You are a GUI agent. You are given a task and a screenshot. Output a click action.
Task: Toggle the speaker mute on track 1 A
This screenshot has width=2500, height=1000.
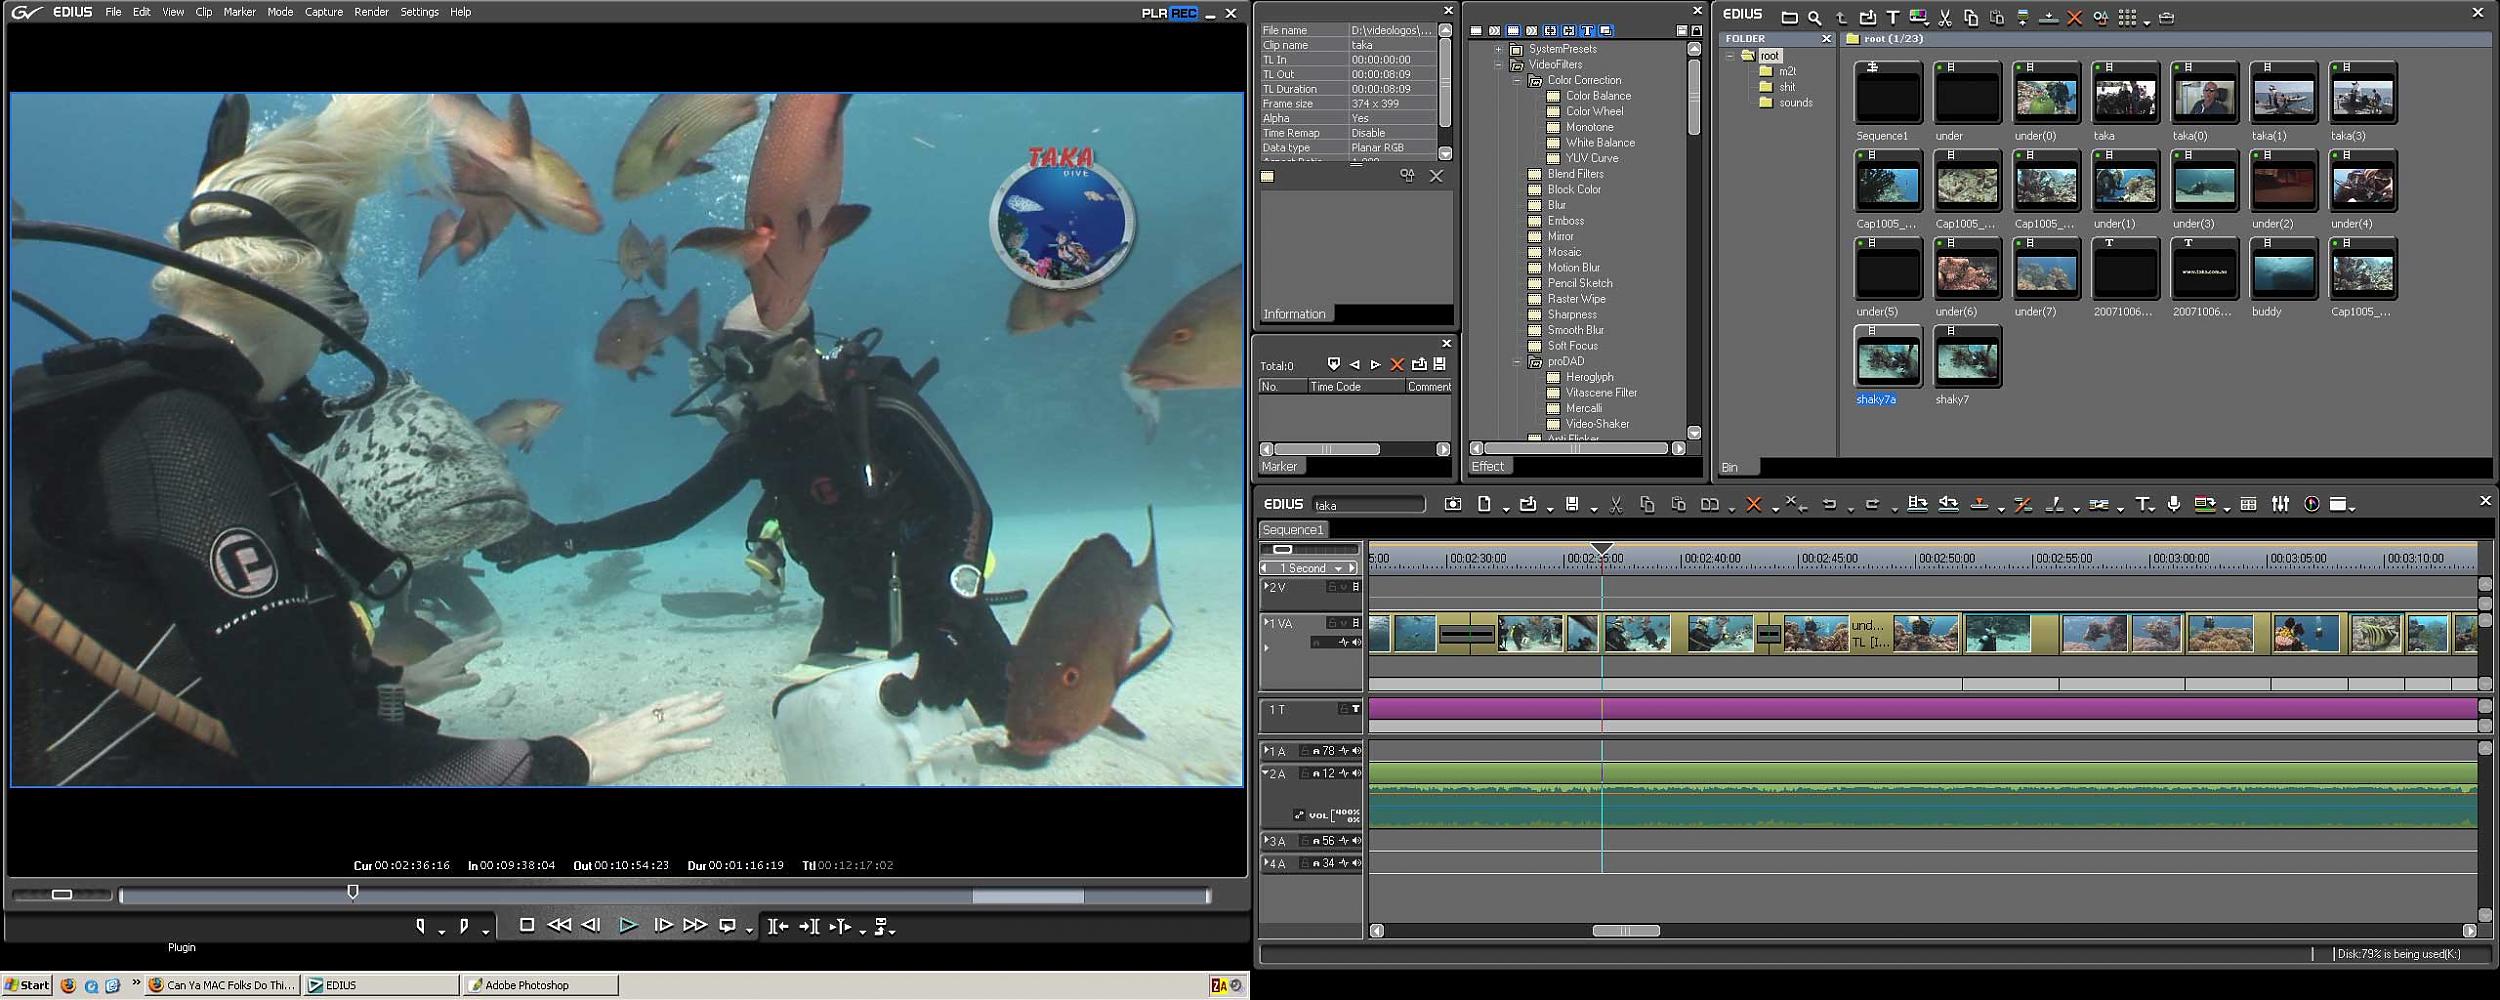(x=1356, y=751)
